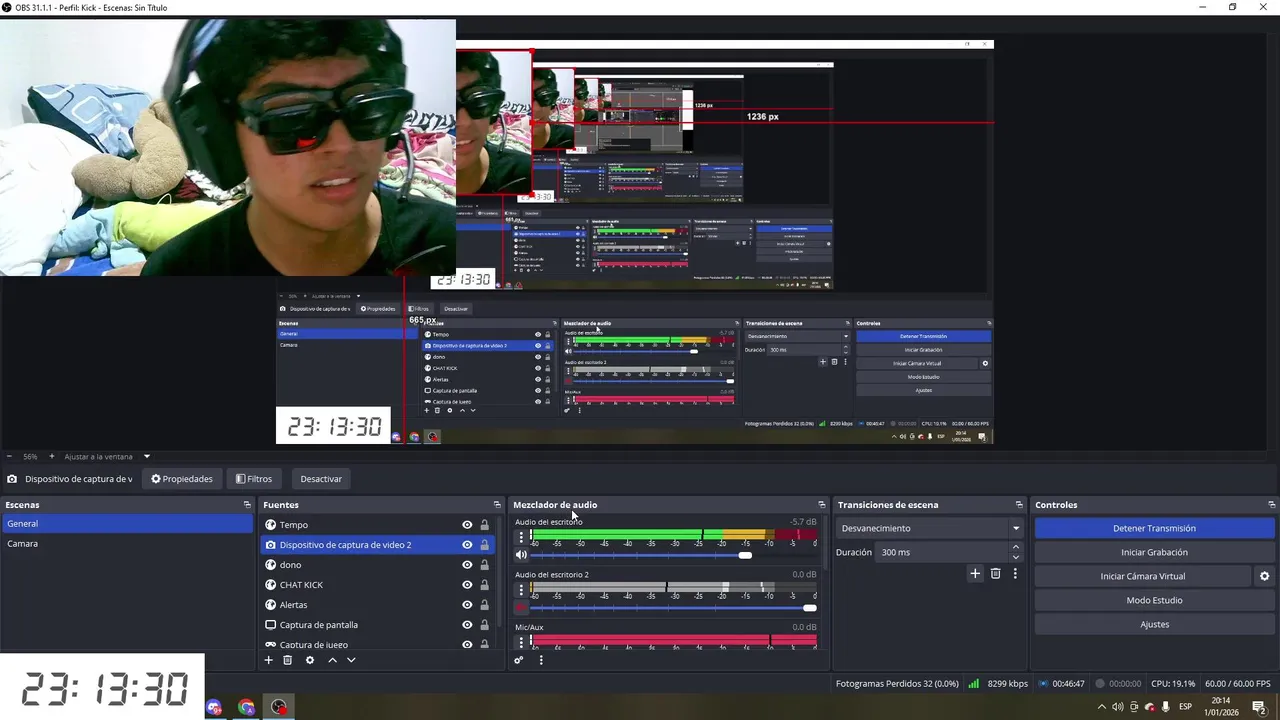Select the Tempo source row
The height and width of the screenshot is (720, 1280).
tap(379, 525)
